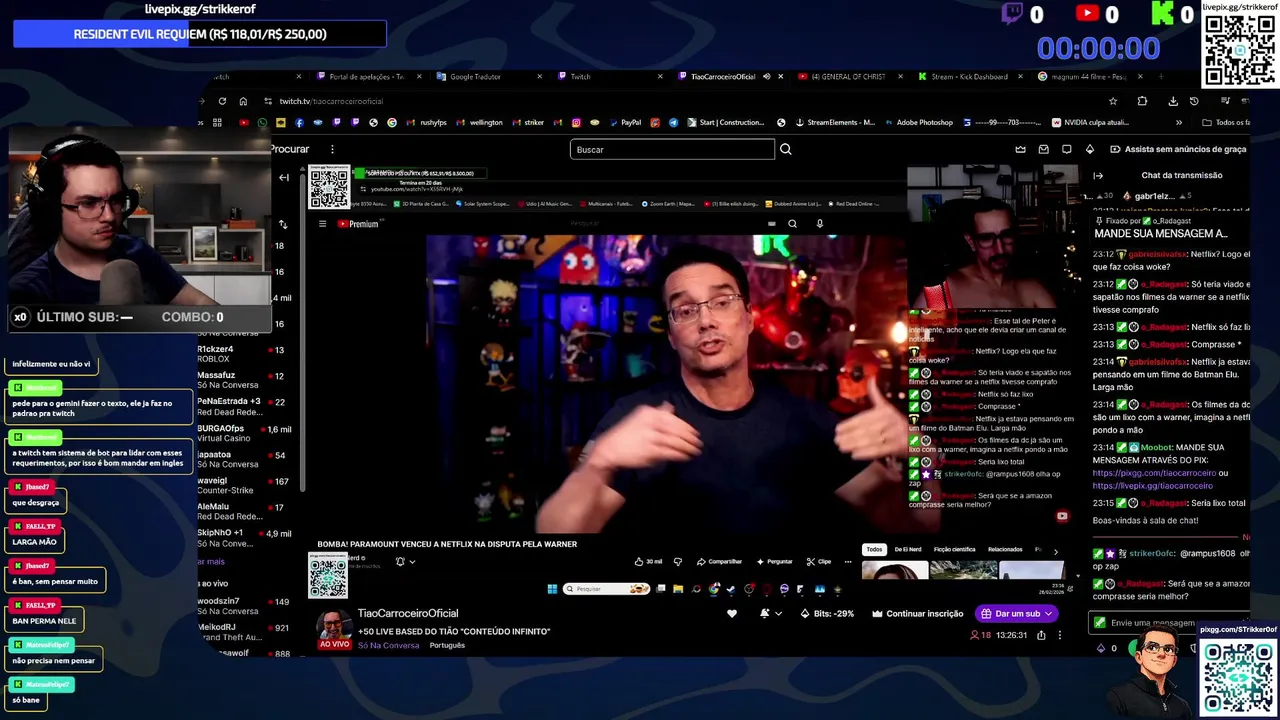The height and width of the screenshot is (720, 1280).
Task: Show next YouTube category chips arrow
Action: coord(1055,551)
